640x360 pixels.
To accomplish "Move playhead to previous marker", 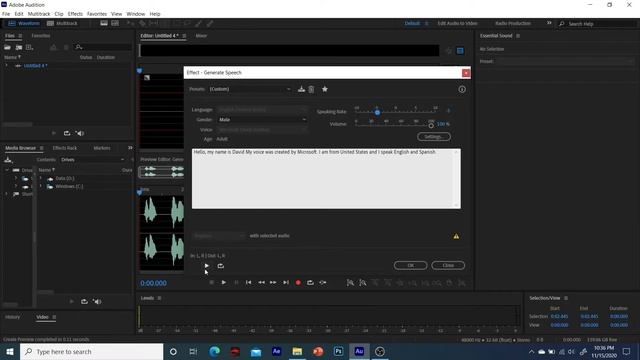I will (x=249, y=282).
